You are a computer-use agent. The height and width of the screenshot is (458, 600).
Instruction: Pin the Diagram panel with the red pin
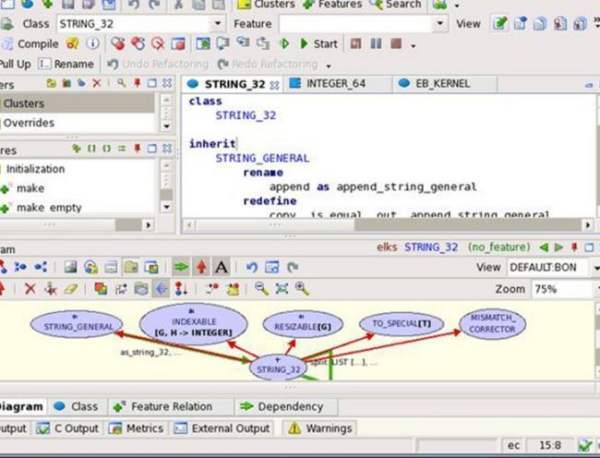pos(574,247)
